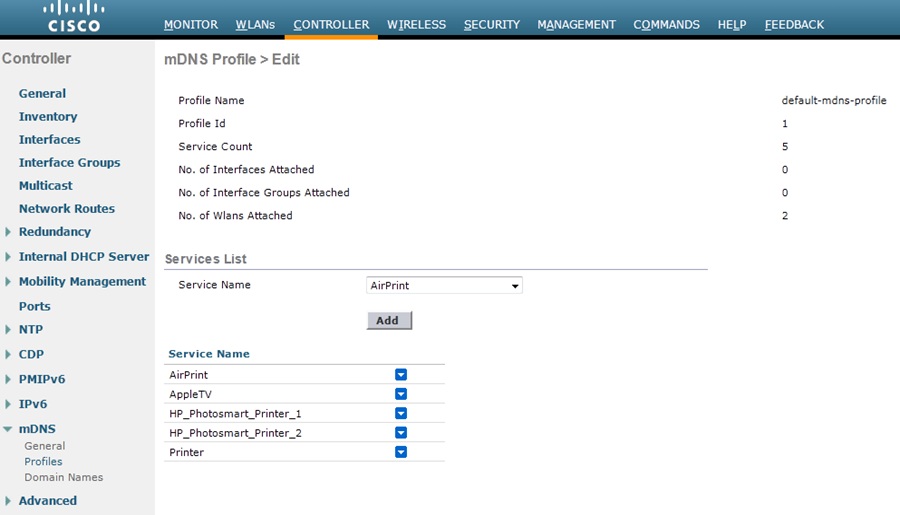This screenshot has height=515, width=900.
Task: Open the Advanced link
Action: coord(48,501)
